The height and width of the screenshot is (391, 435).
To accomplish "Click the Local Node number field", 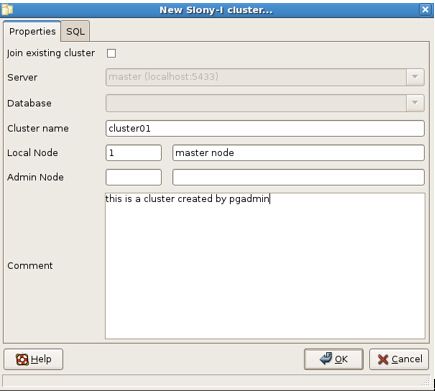I will [x=134, y=153].
